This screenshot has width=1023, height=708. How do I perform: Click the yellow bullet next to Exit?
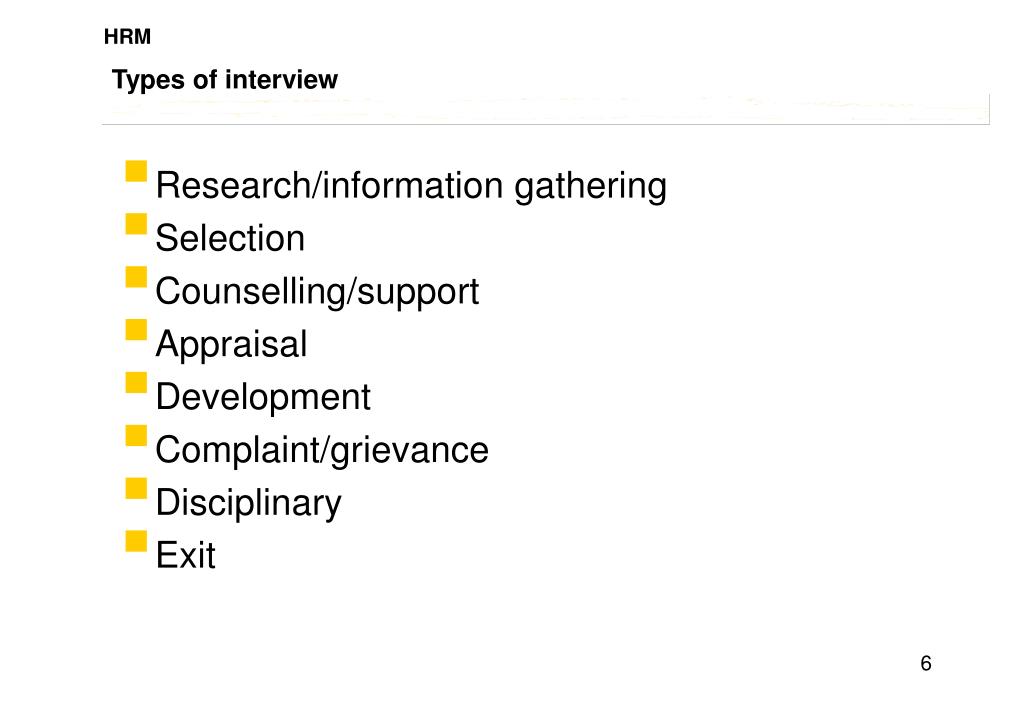click(x=136, y=541)
